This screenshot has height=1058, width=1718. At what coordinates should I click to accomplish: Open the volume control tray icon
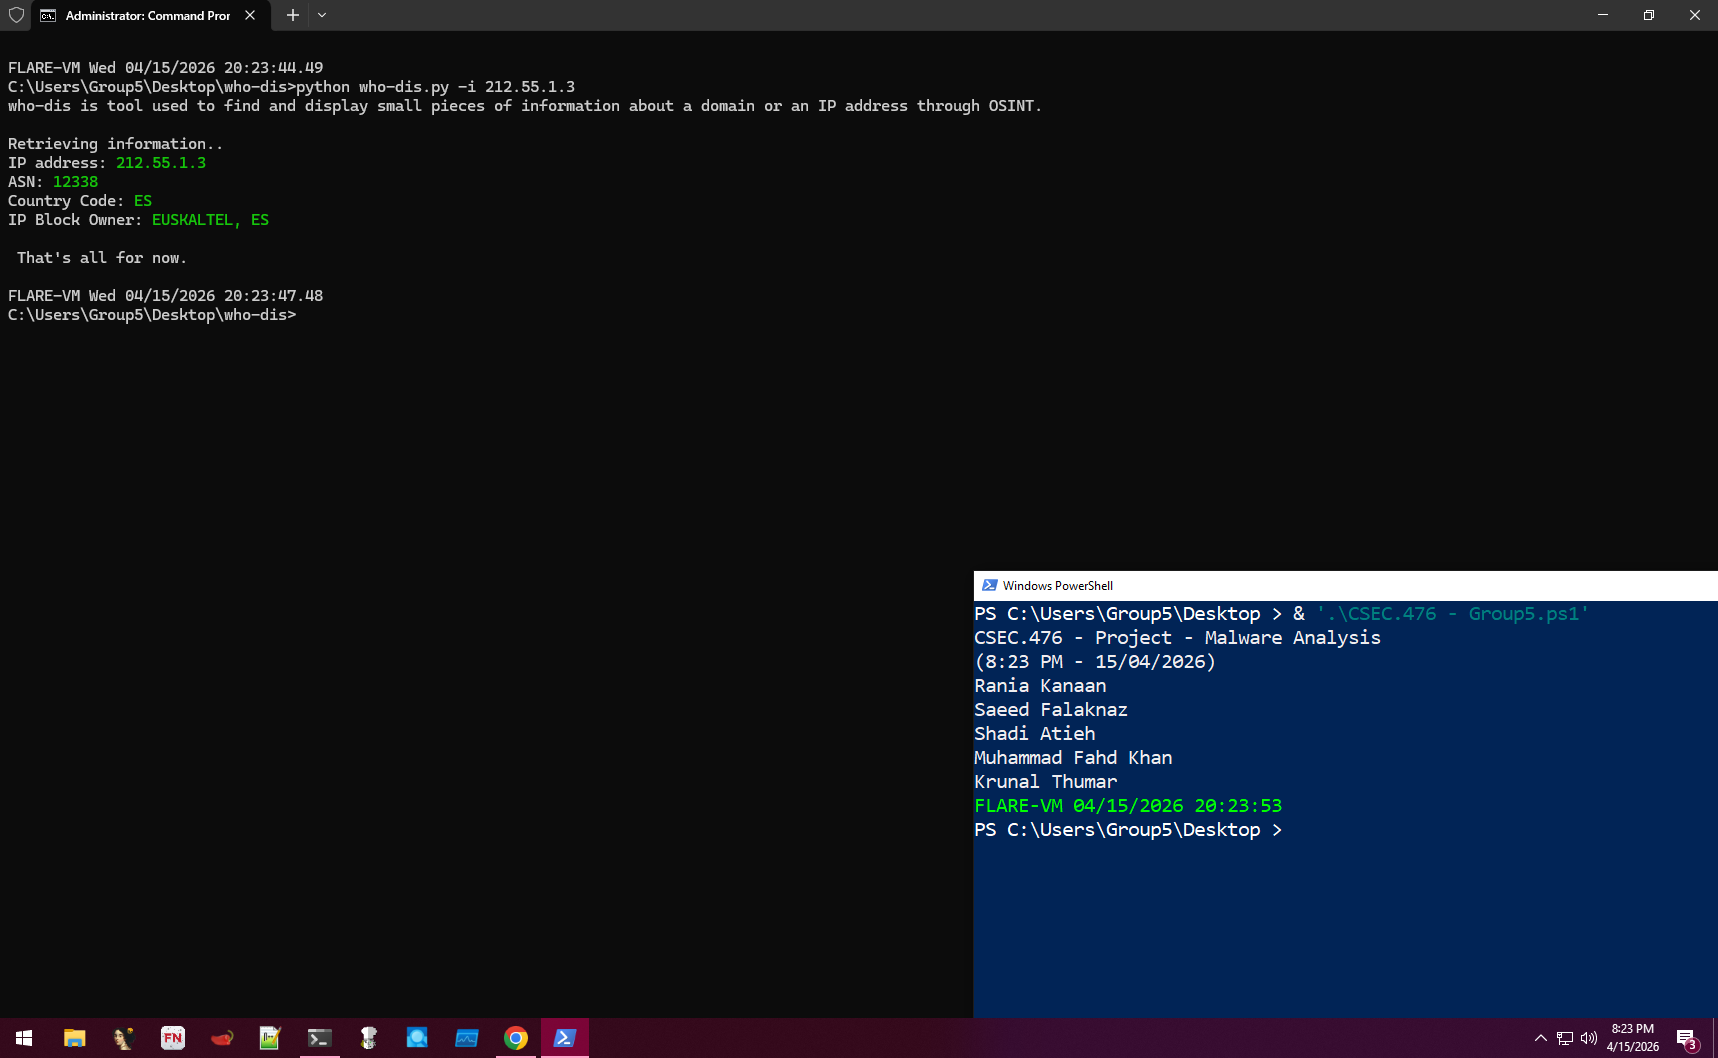1589,1038
